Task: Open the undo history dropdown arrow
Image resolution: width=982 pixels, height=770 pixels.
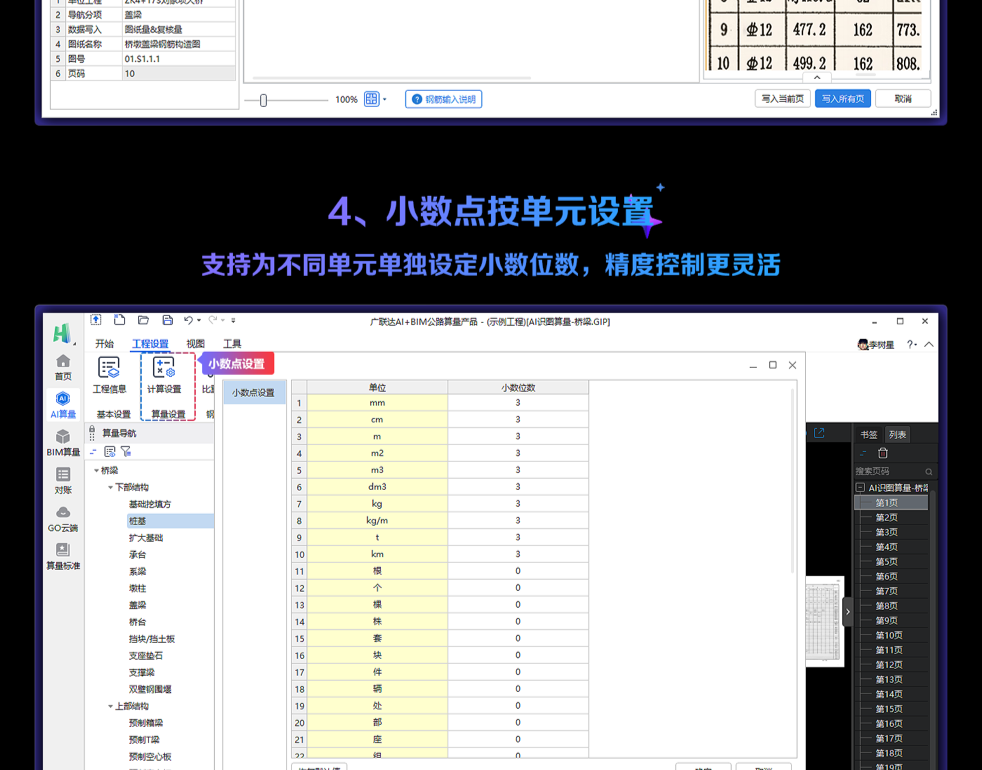Action: coord(199,320)
